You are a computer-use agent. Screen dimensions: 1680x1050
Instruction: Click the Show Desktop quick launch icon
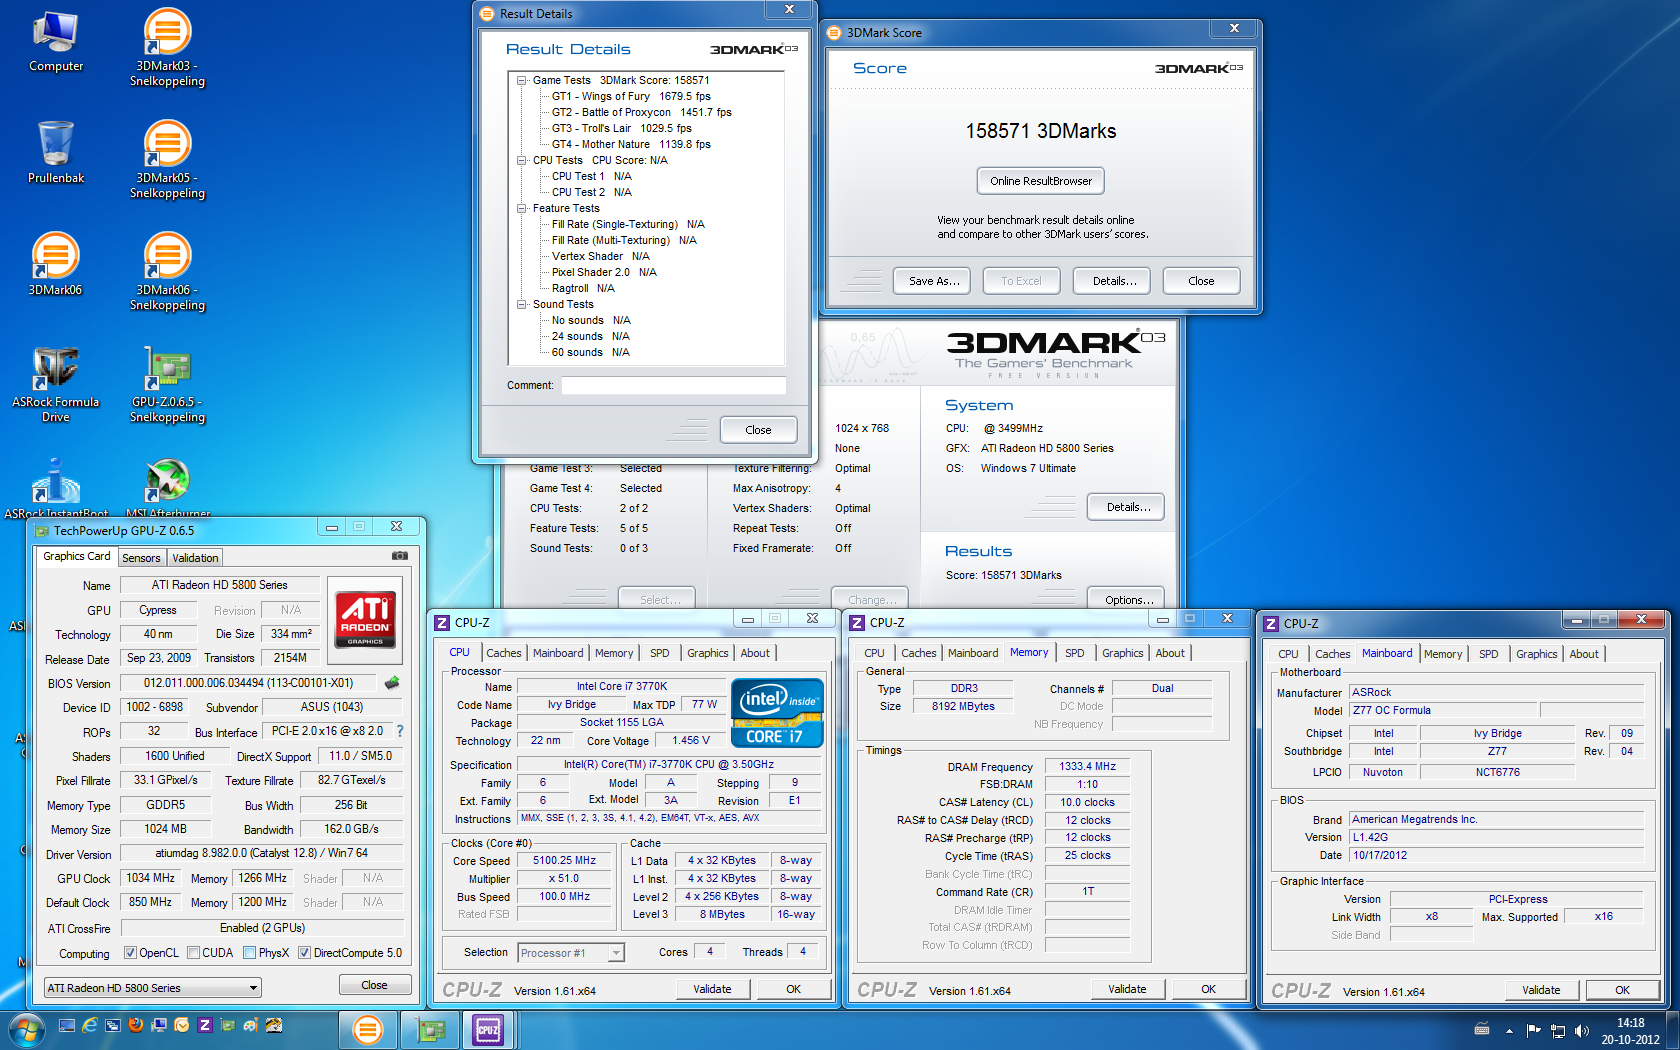pyautogui.click(x=67, y=1025)
